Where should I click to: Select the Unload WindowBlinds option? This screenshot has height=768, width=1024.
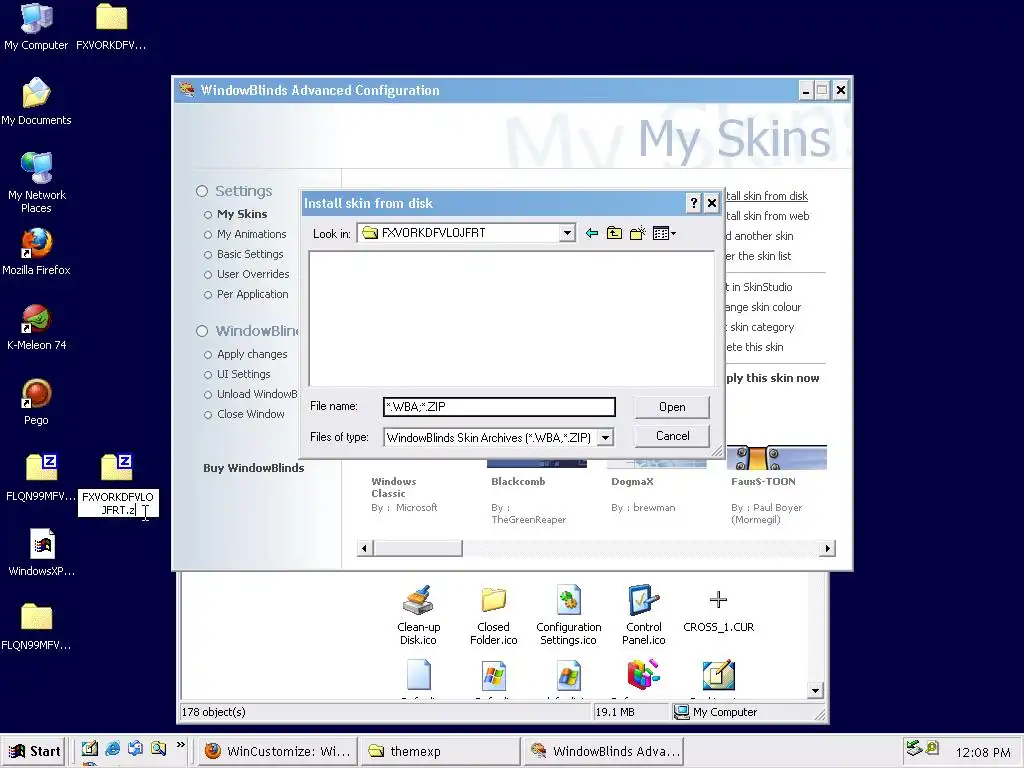click(x=251, y=394)
